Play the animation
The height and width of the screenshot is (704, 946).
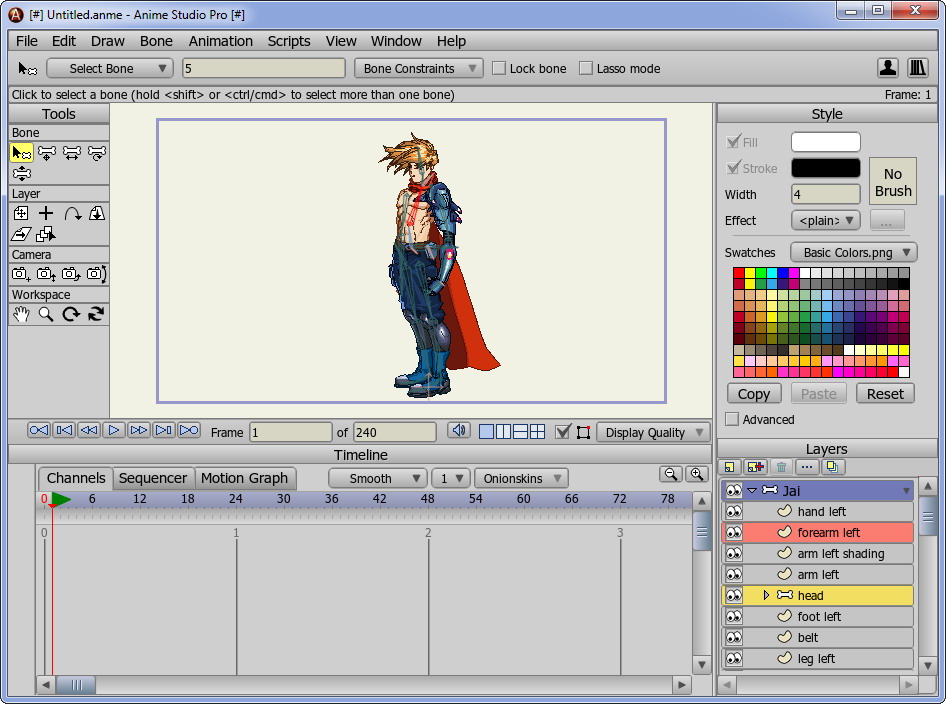(113, 430)
